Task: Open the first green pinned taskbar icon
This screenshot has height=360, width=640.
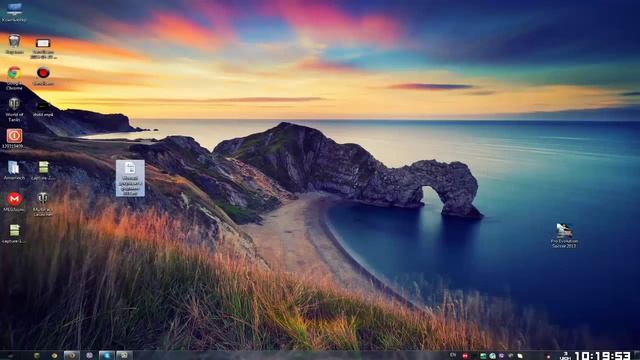Action: (x=37, y=356)
